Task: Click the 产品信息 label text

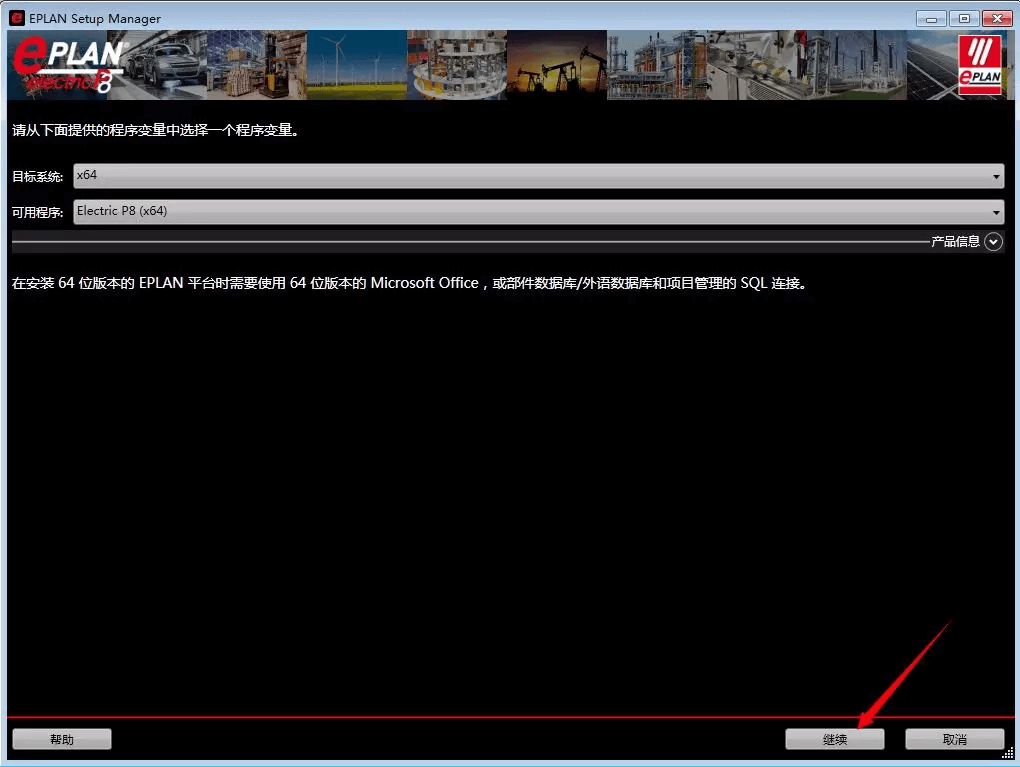Action: coord(955,242)
